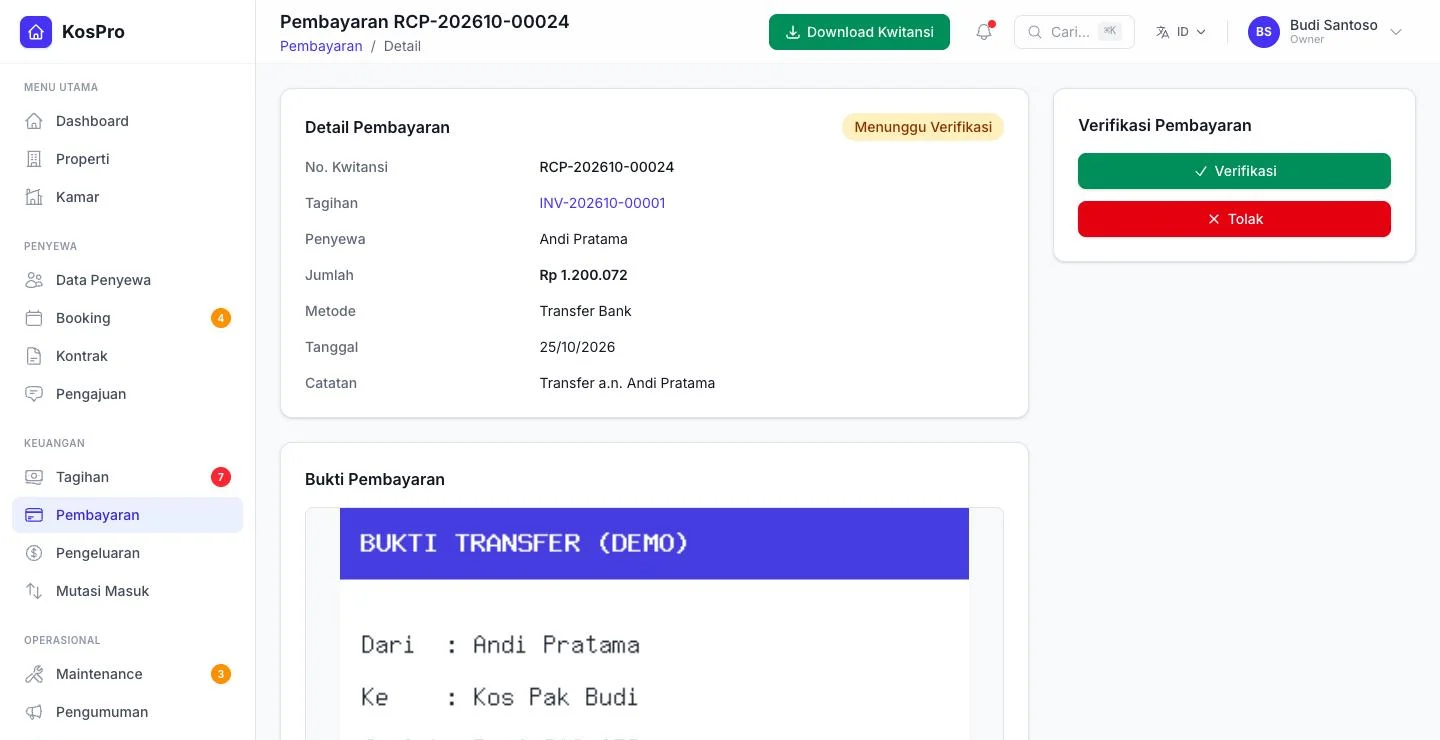Open the Kontrak menu item
The height and width of the screenshot is (740, 1440).
coord(127,356)
